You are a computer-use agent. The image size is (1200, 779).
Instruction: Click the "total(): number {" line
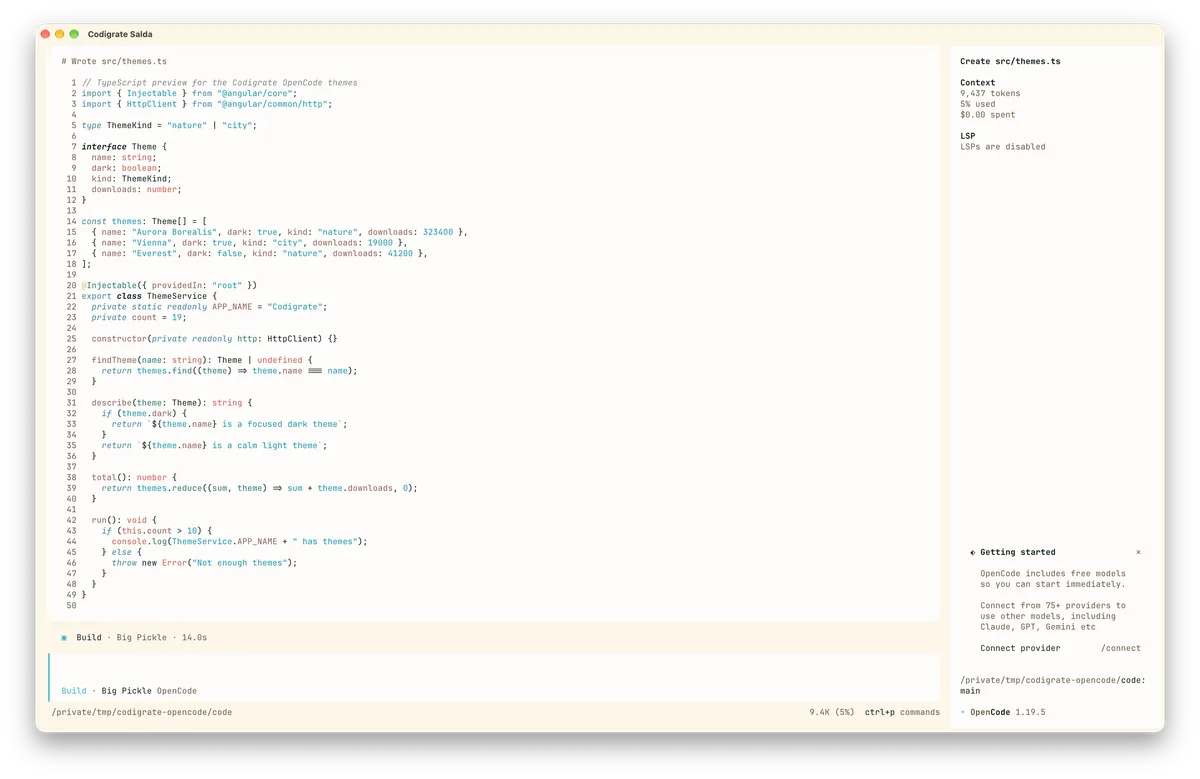[x=134, y=477]
